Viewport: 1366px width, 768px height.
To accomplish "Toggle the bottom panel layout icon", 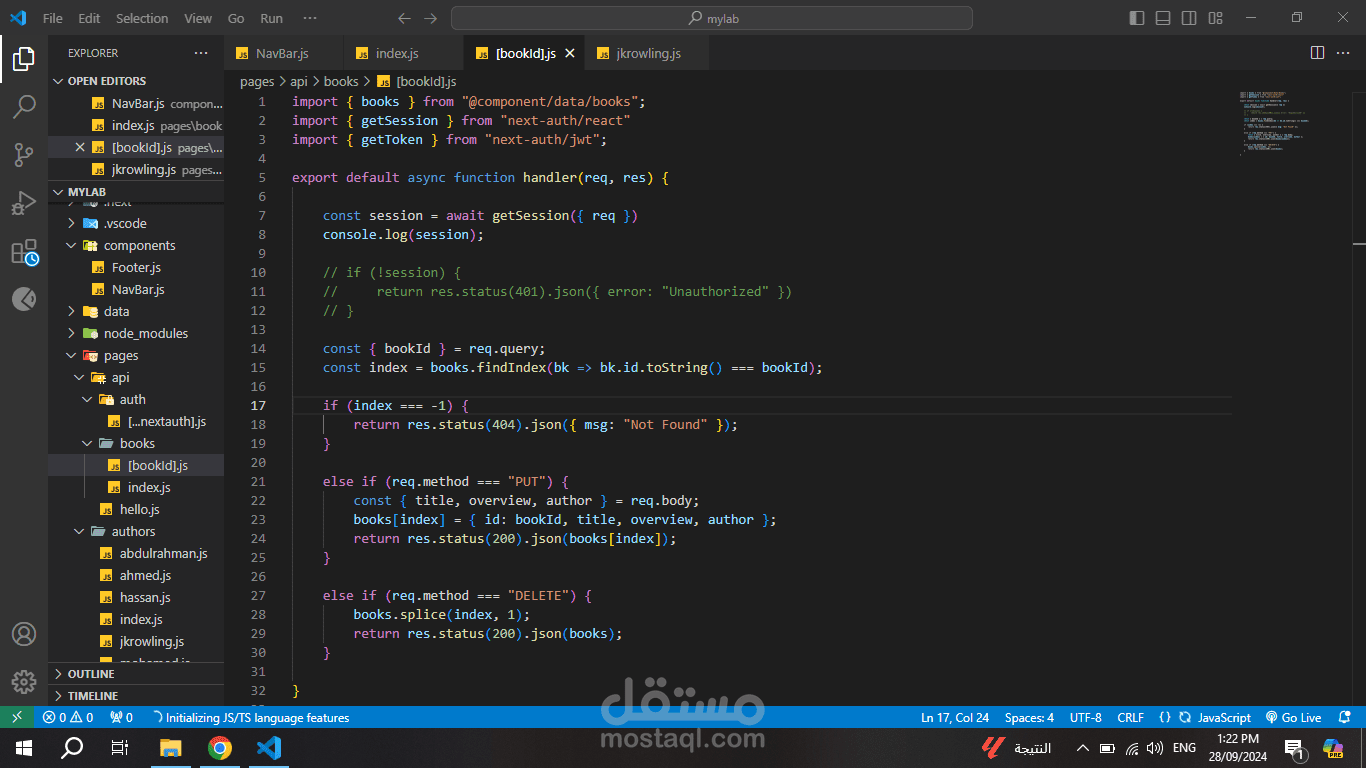I will click(x=1163, y=18).
